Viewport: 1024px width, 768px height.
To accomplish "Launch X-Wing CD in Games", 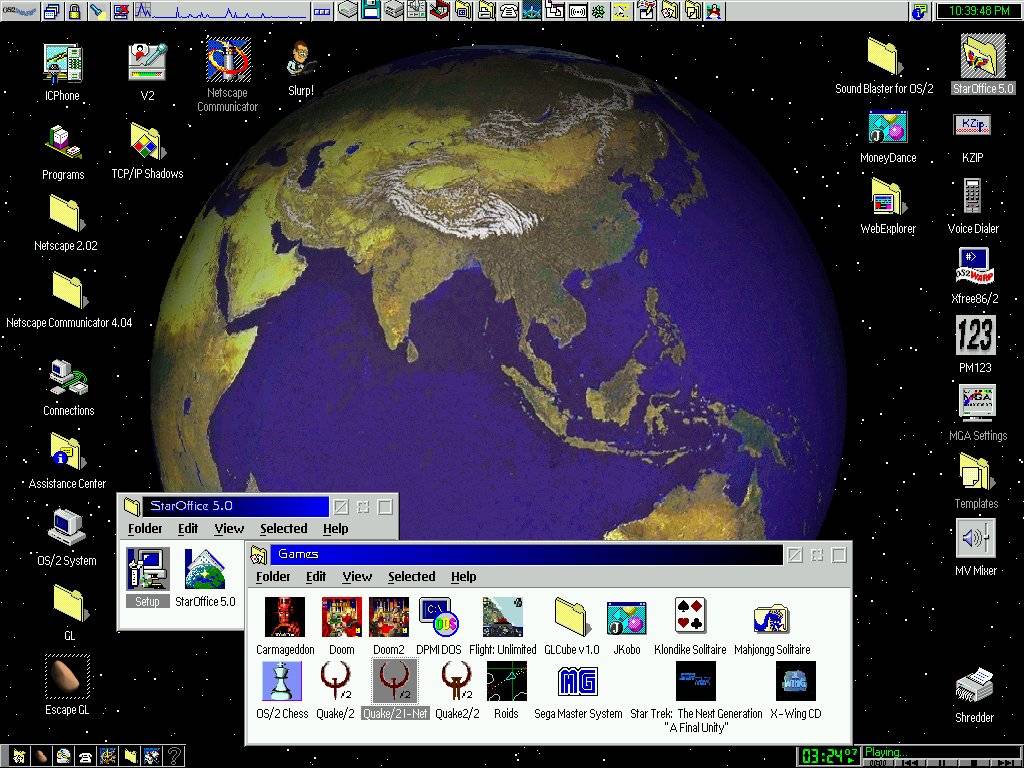I will click(795, 690).
